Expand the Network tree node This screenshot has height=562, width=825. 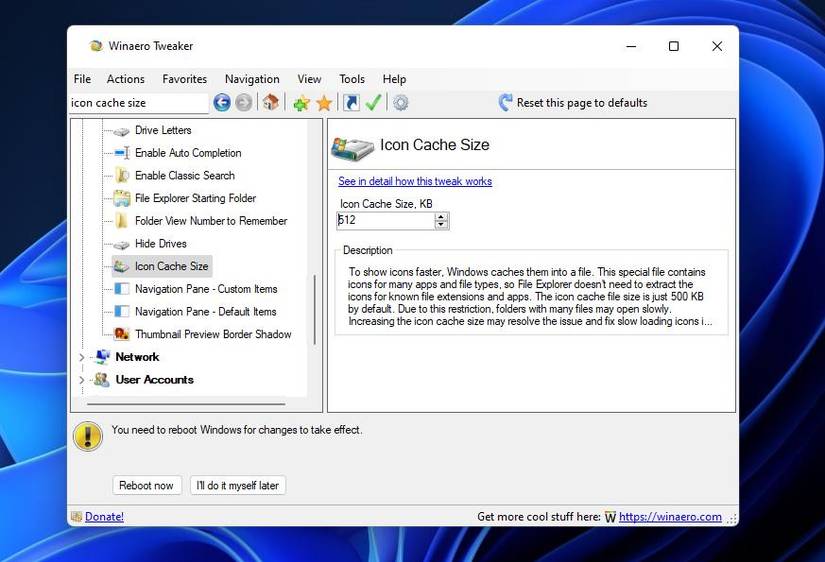pos(82,357)
